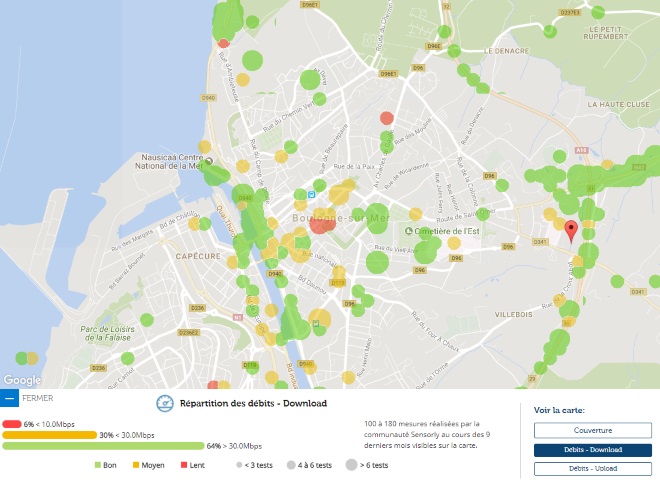
Task: Click the yellow Moyen legend swatch
Action: click(135, 466)
